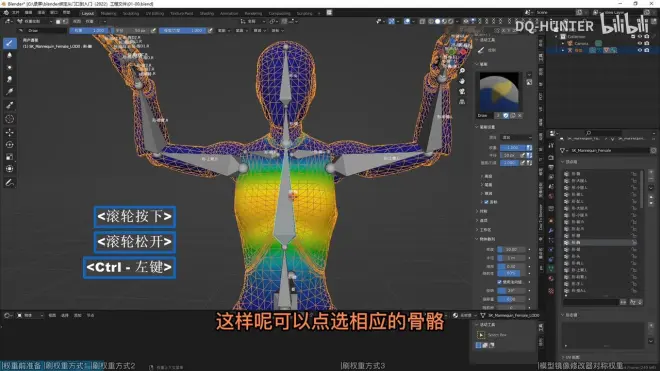Adjust the brush Weight slider in header
The width and height of the screenshot is (660, 371).
tap(90, 31)
